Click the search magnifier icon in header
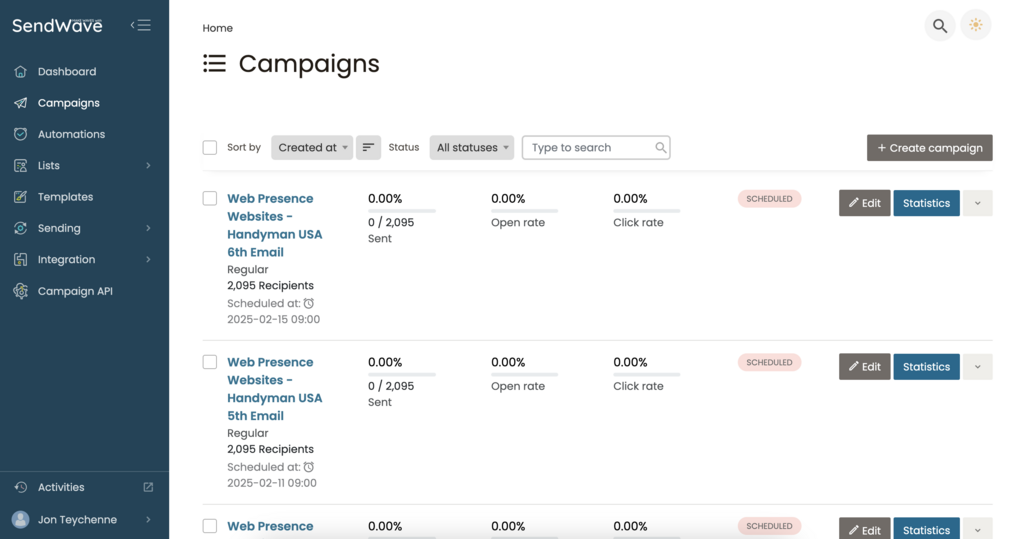 (939, 26)
